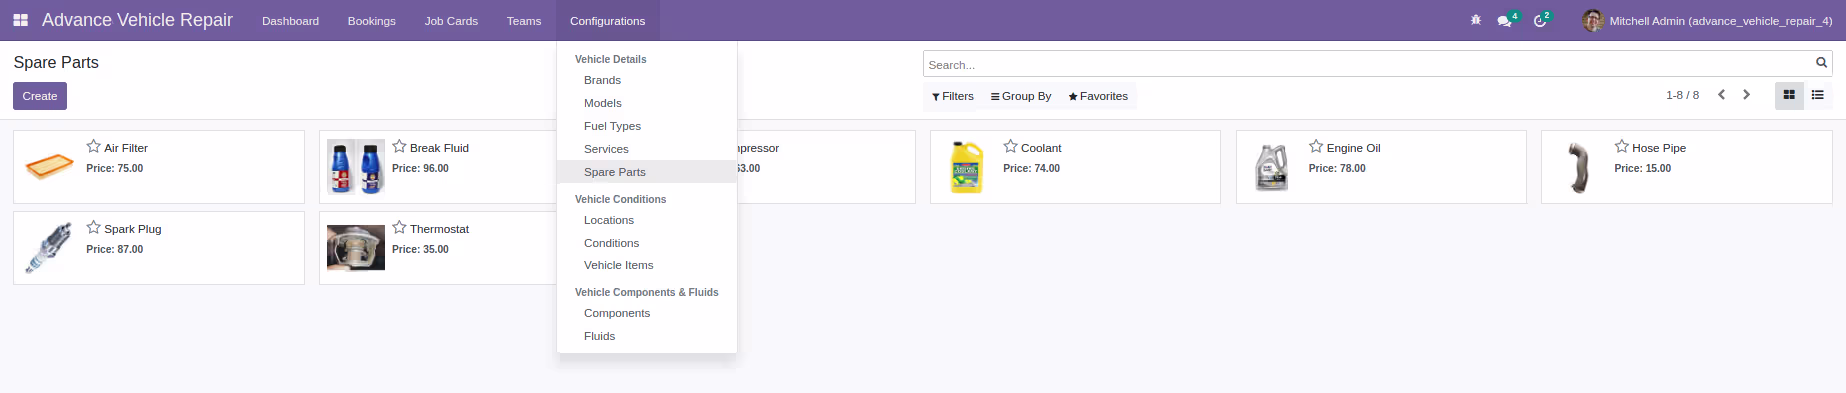This screenshot has width=1846, height=393.
Task: Toggle favorite star on Thermostat
Action: point(399,227)
